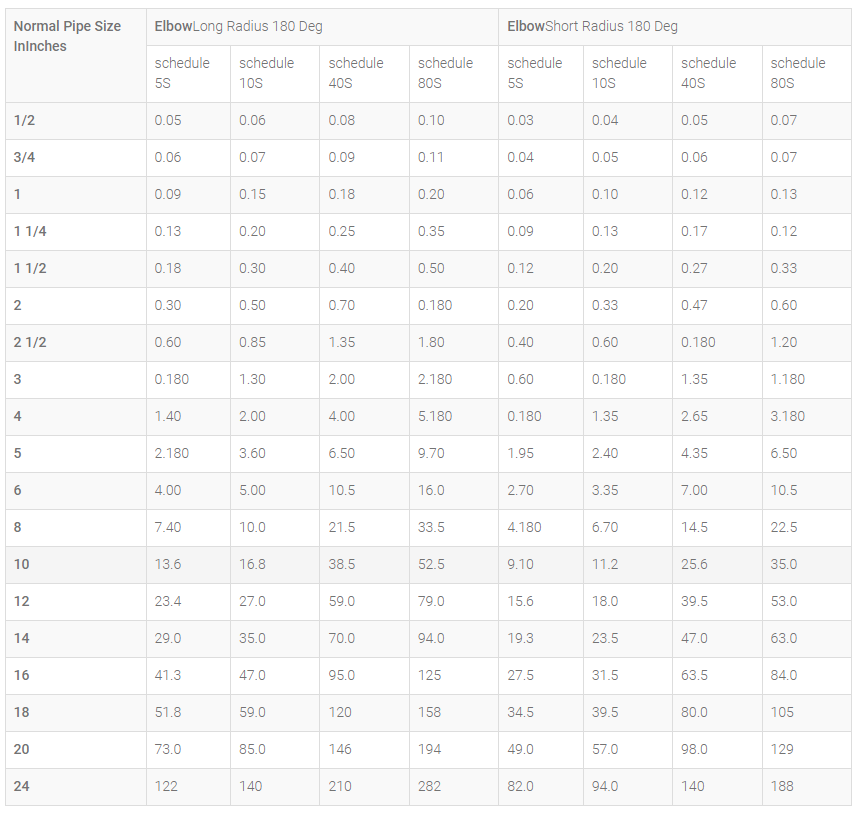
Task: Click the 1 1/4 pipe size row label
Action: click(x=30, y=231)
